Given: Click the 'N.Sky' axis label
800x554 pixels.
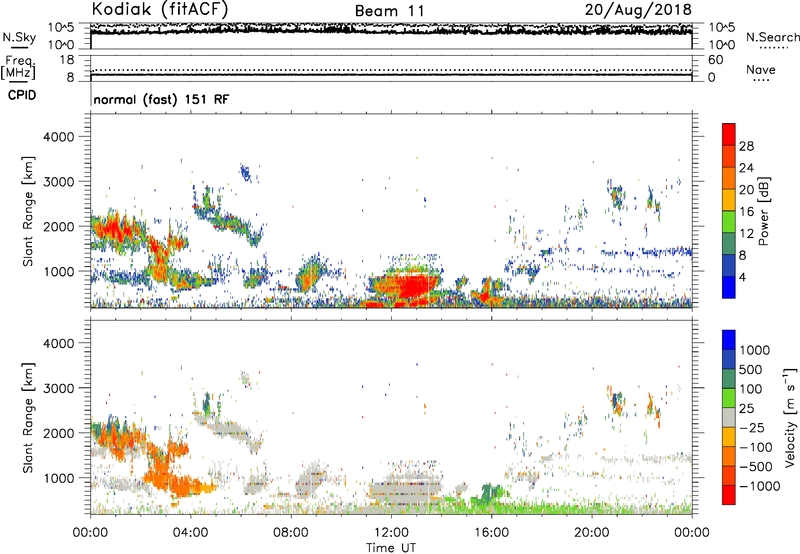Looking at the screenshot, I should (19, 37).
